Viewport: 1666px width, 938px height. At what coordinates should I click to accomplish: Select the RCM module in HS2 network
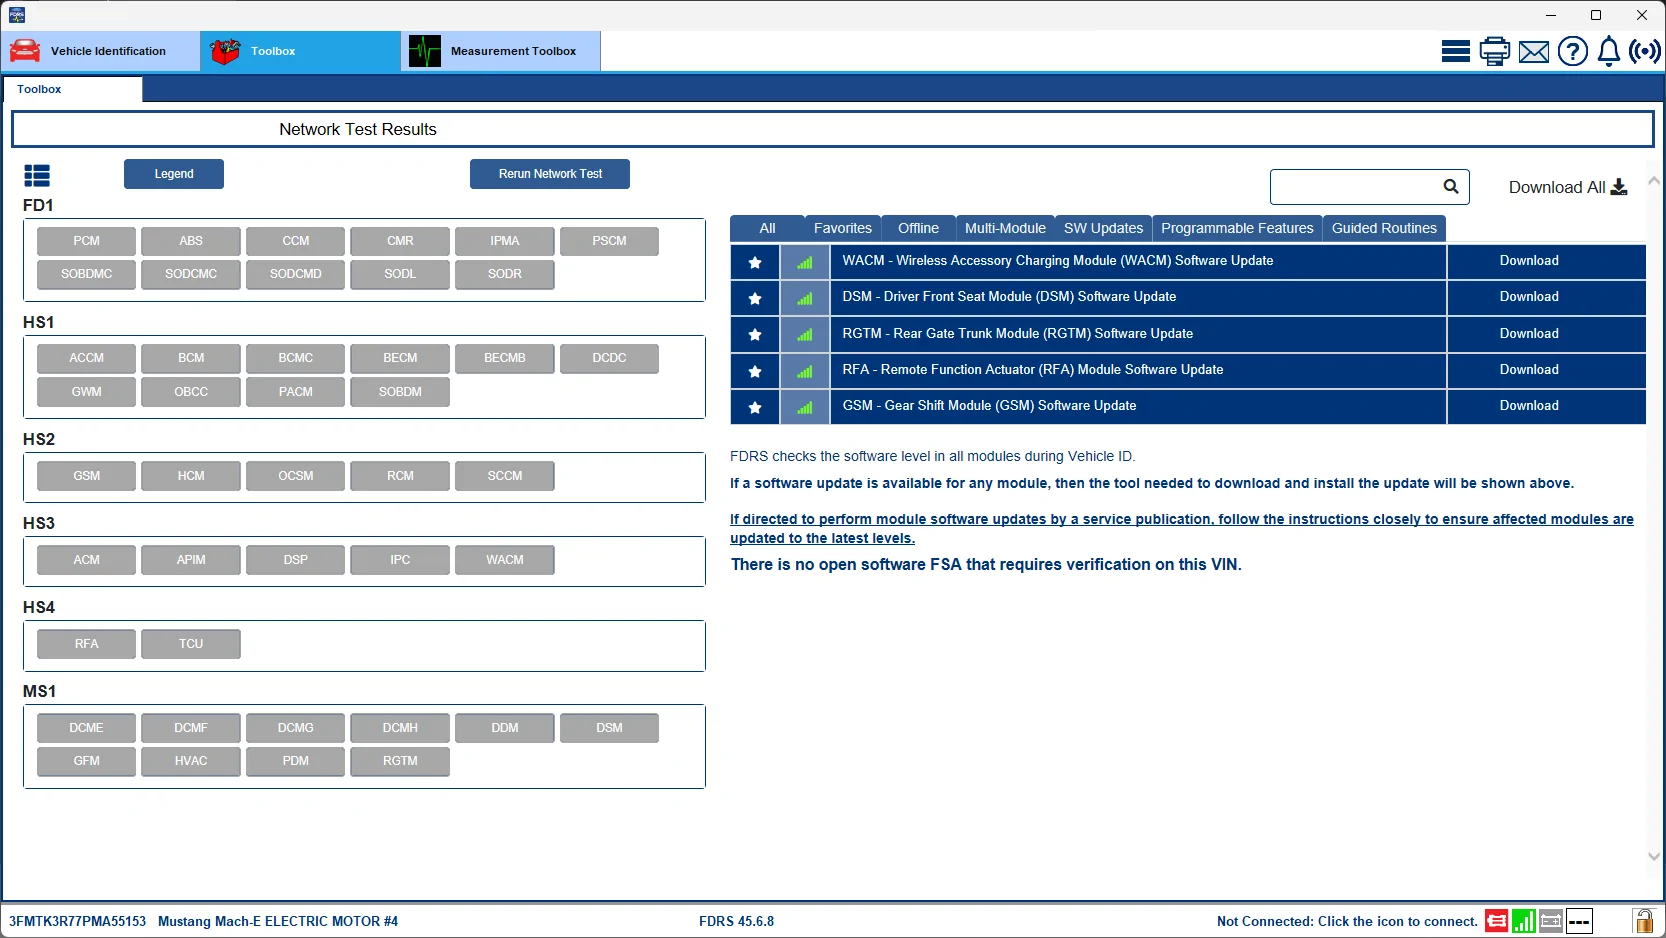[x=400, y=476]
